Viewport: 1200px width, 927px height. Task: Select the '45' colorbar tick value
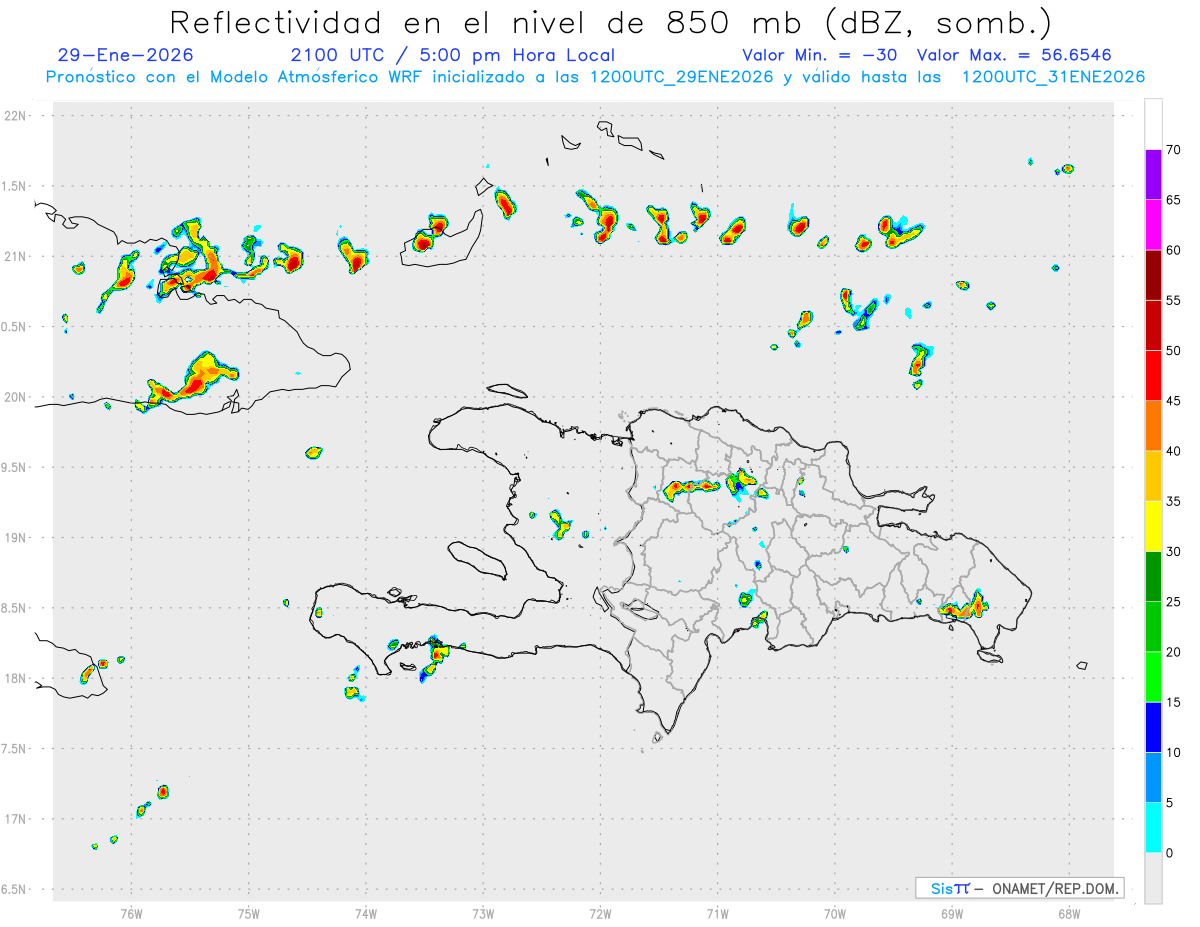tap(1174, 401)
